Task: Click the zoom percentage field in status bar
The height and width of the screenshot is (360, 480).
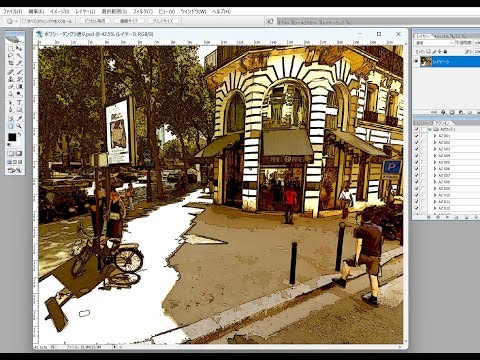Action: pyautogui.click(x=41, y=347)
